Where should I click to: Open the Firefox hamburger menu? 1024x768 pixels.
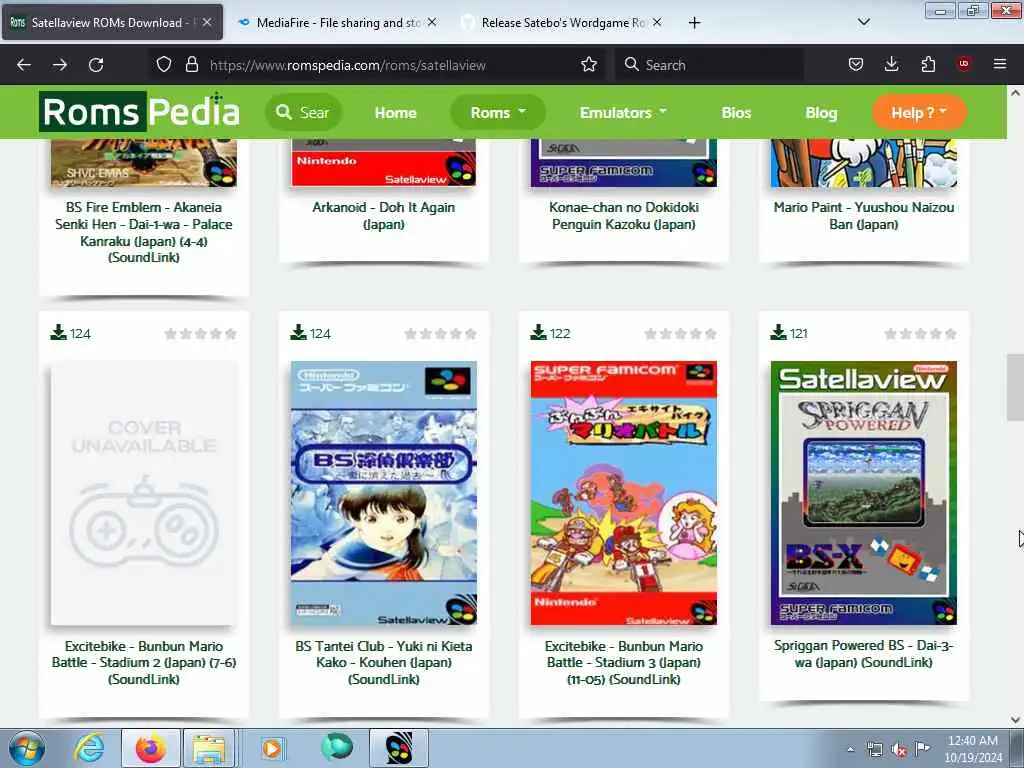pyautogui.click(x=1000, y=65)
